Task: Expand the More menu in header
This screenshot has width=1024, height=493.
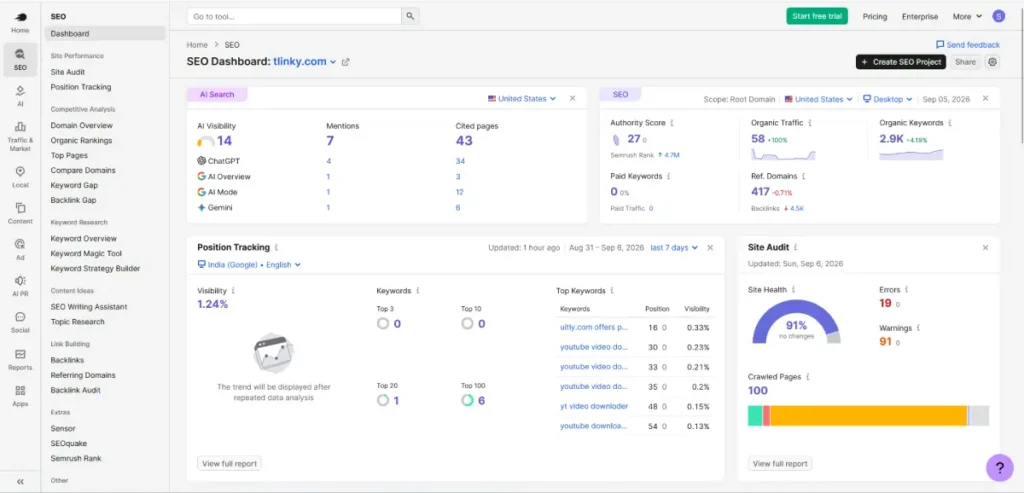Action: click(x=967, y=16)
